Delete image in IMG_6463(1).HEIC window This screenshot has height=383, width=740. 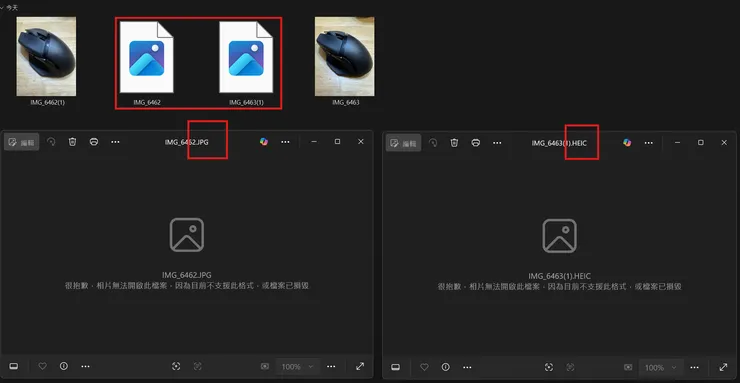pos(454,142)
